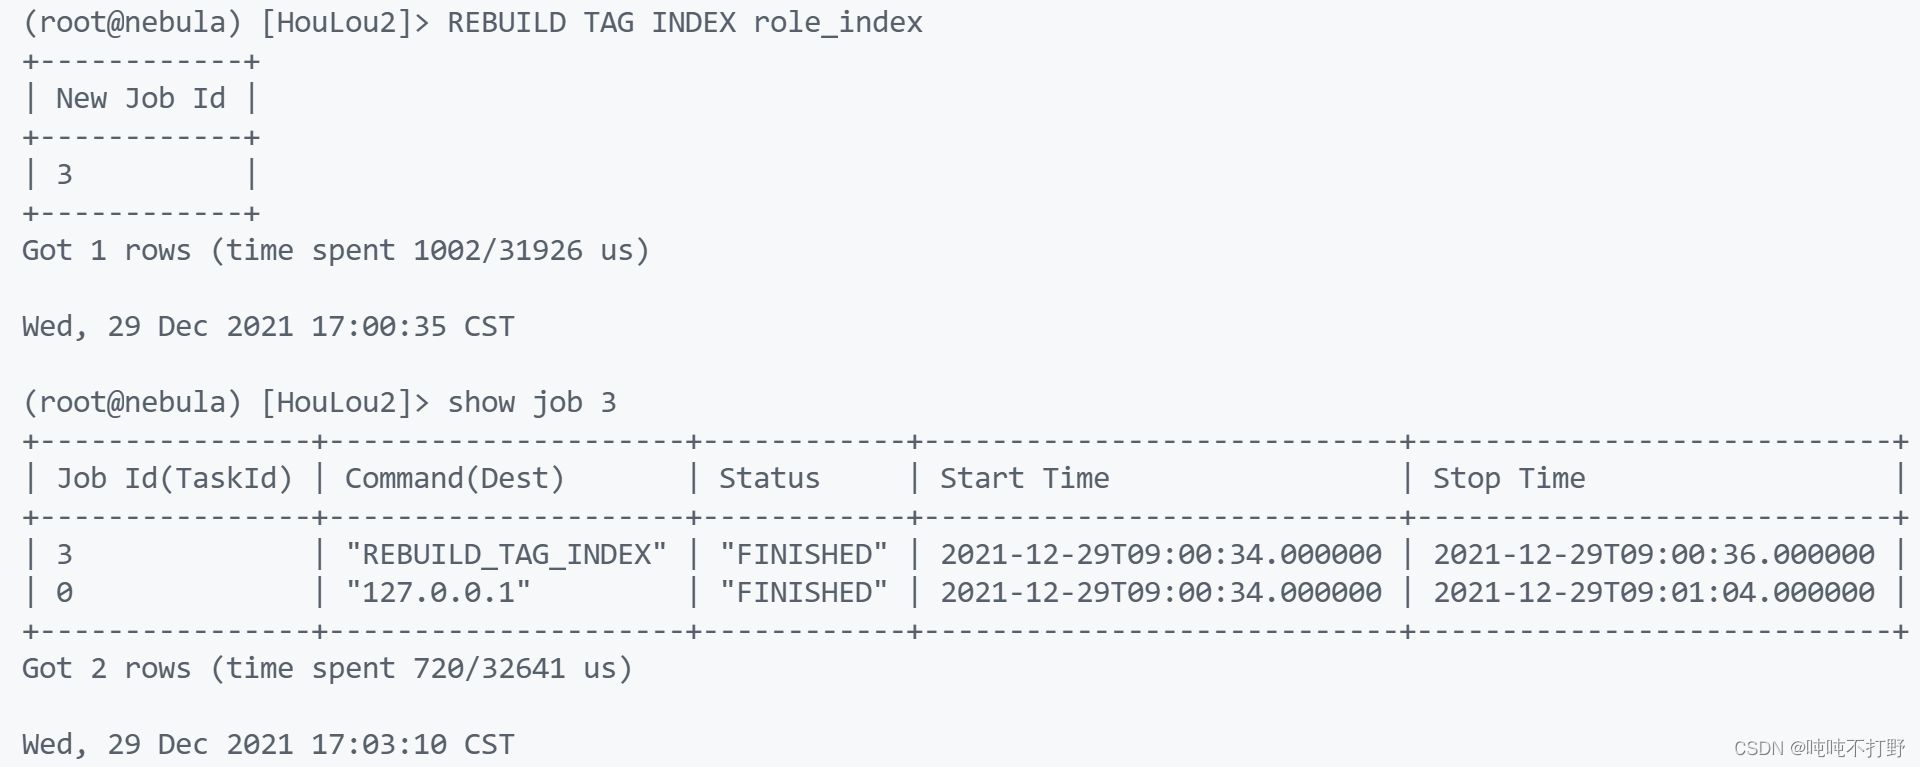Click the timestamp Wed, 29 Dec 2021 17:00:35 CST
This screenshot has height=767, width=1920.
[268, 326]
